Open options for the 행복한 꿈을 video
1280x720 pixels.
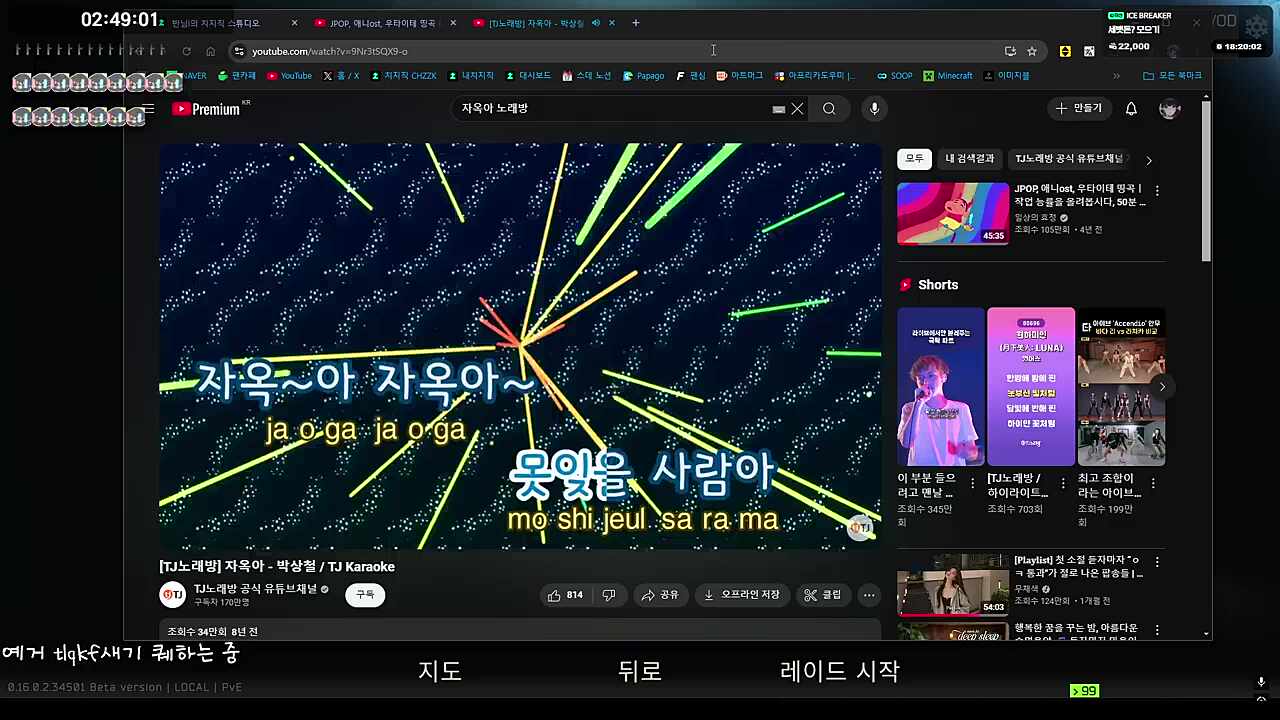[x=1157, y=630]
